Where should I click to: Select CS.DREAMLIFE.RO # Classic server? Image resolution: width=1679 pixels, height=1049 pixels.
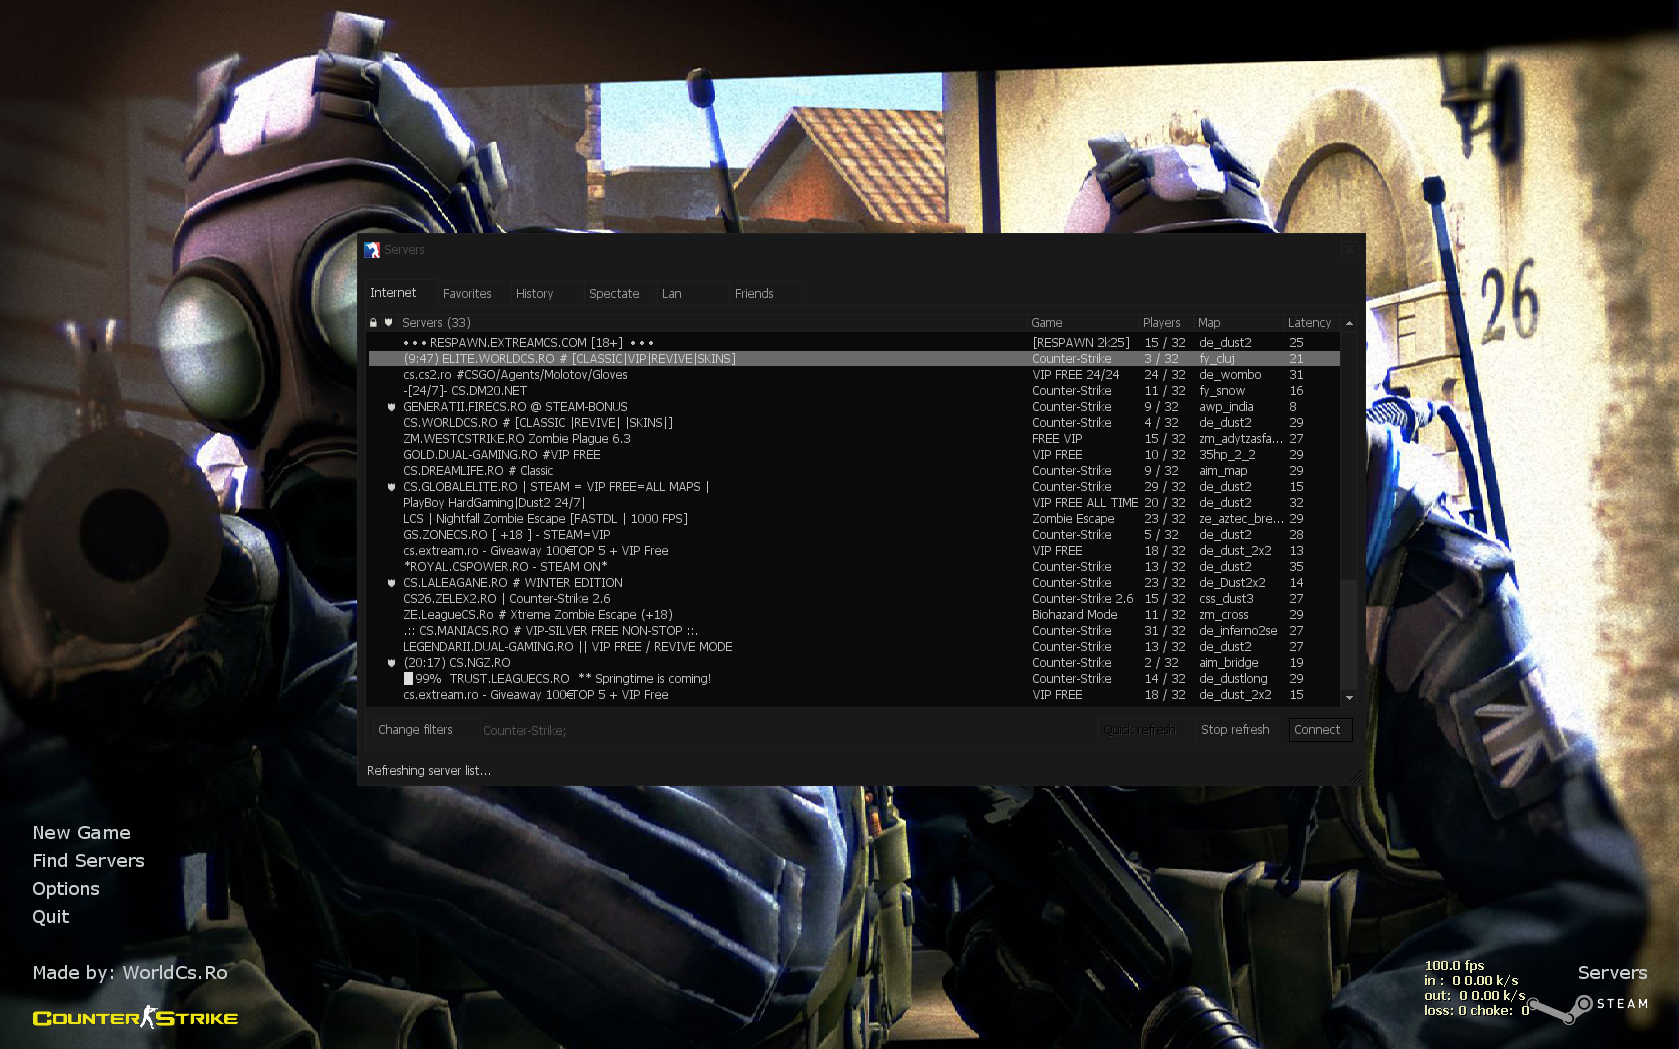pos(854,471)
